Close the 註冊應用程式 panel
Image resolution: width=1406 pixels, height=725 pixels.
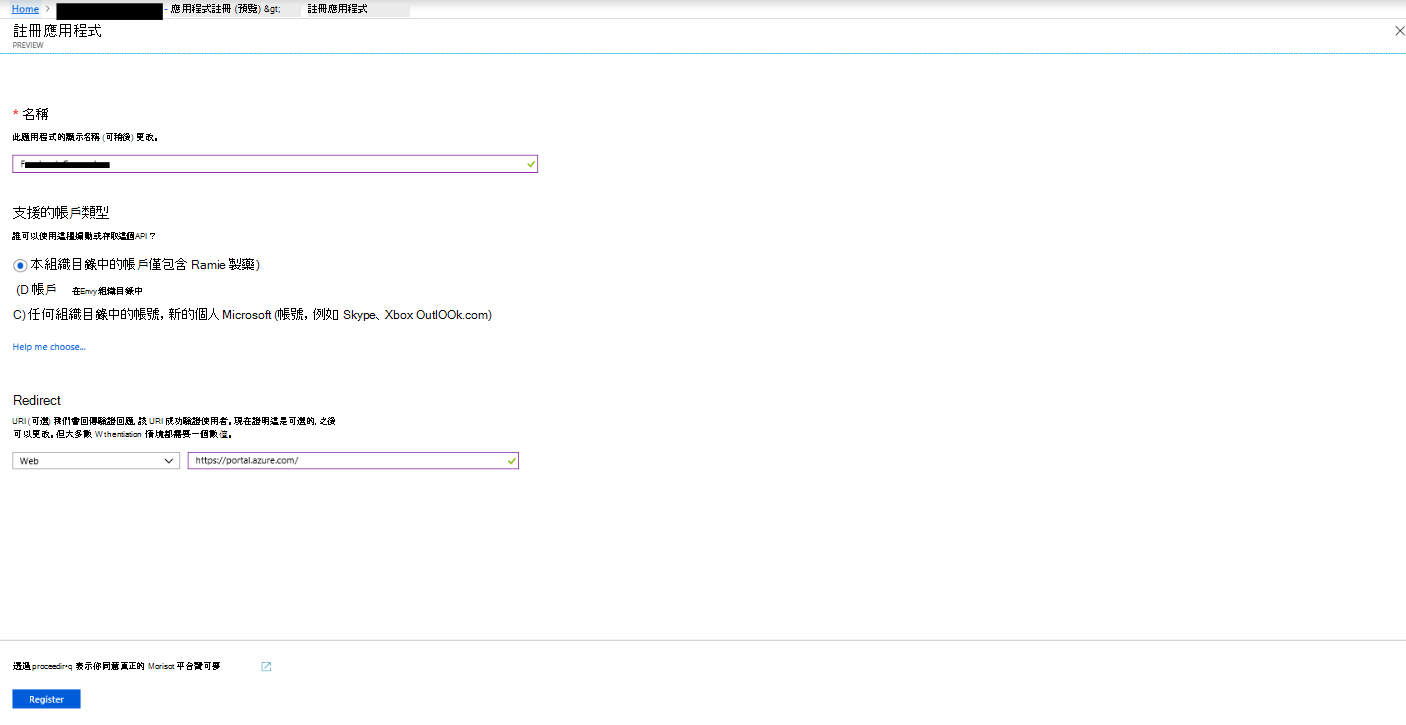1399,31
